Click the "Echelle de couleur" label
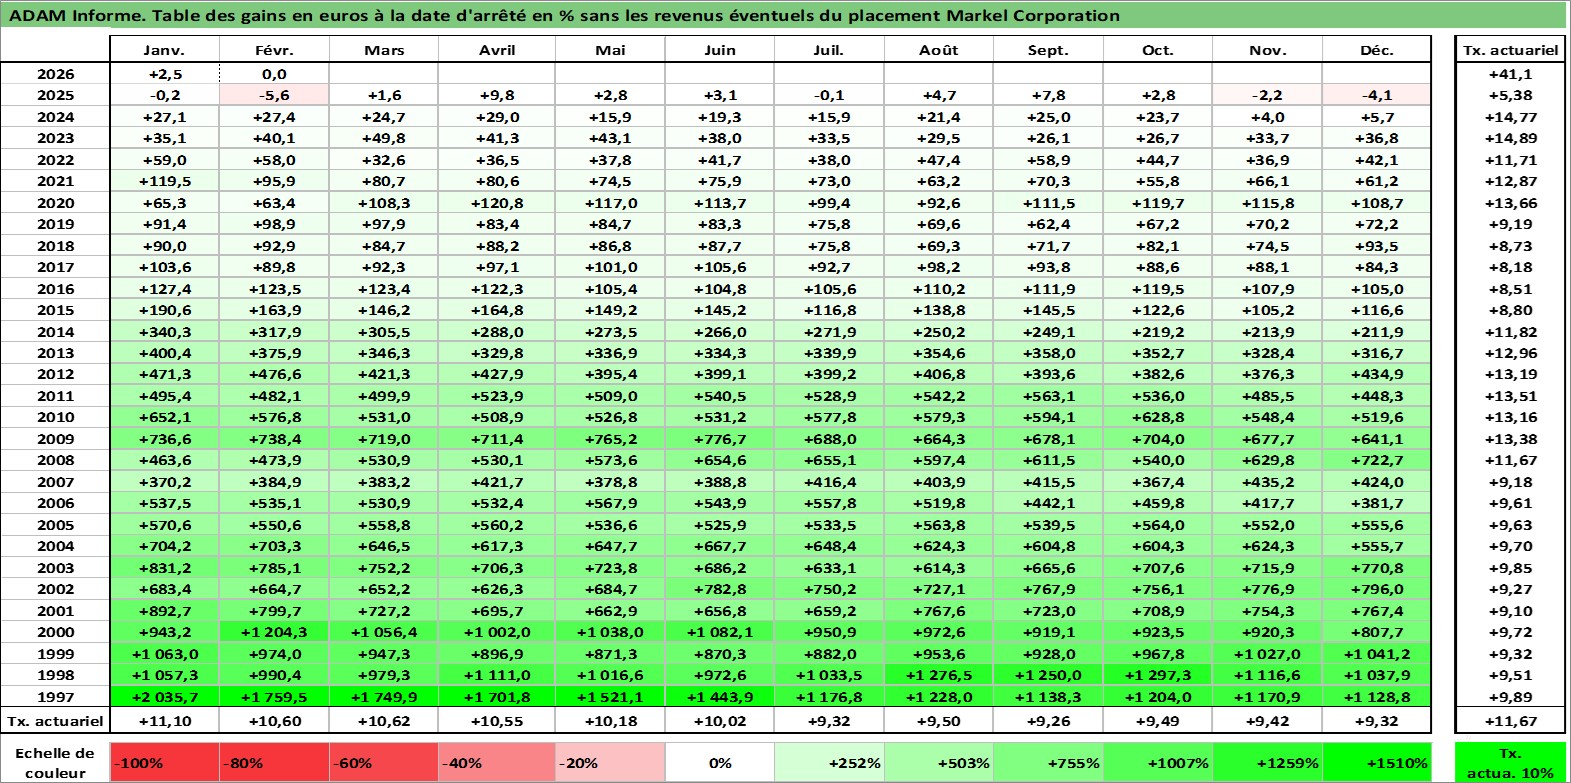Image resolution: width=1571 pixels, height=783 pixels. 55,763
